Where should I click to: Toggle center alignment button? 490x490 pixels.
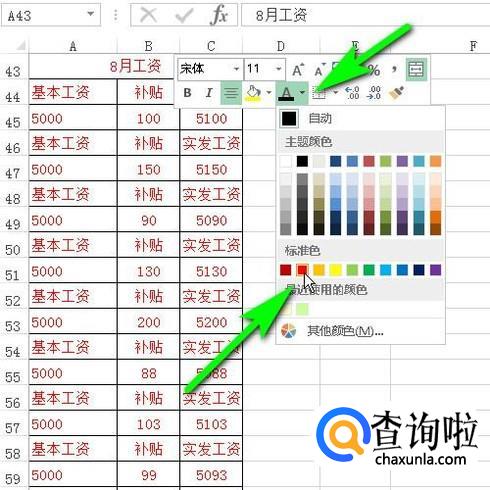coord(231,93)
